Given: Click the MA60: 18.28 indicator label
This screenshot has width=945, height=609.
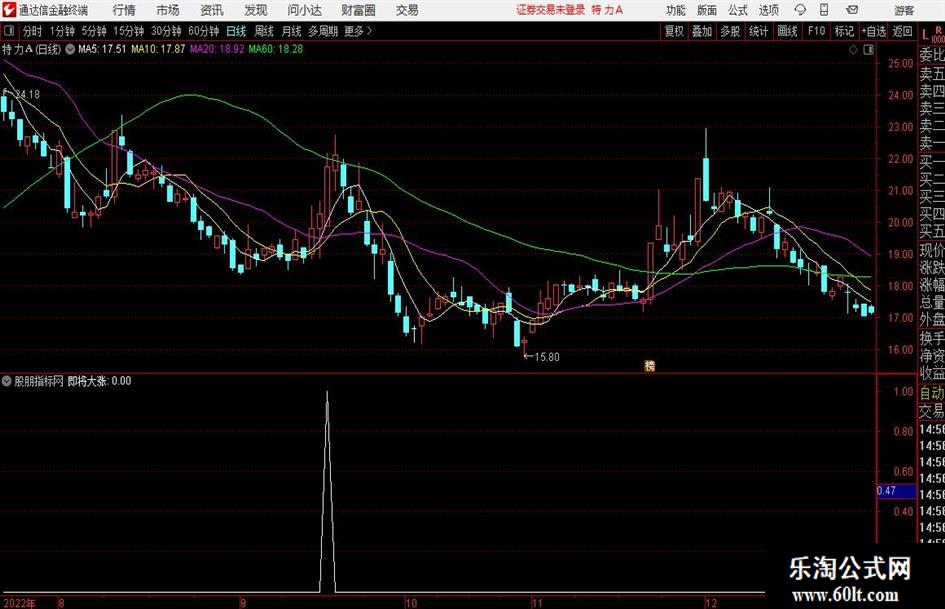Looking at the screenshot, I should tap(276, 49).
